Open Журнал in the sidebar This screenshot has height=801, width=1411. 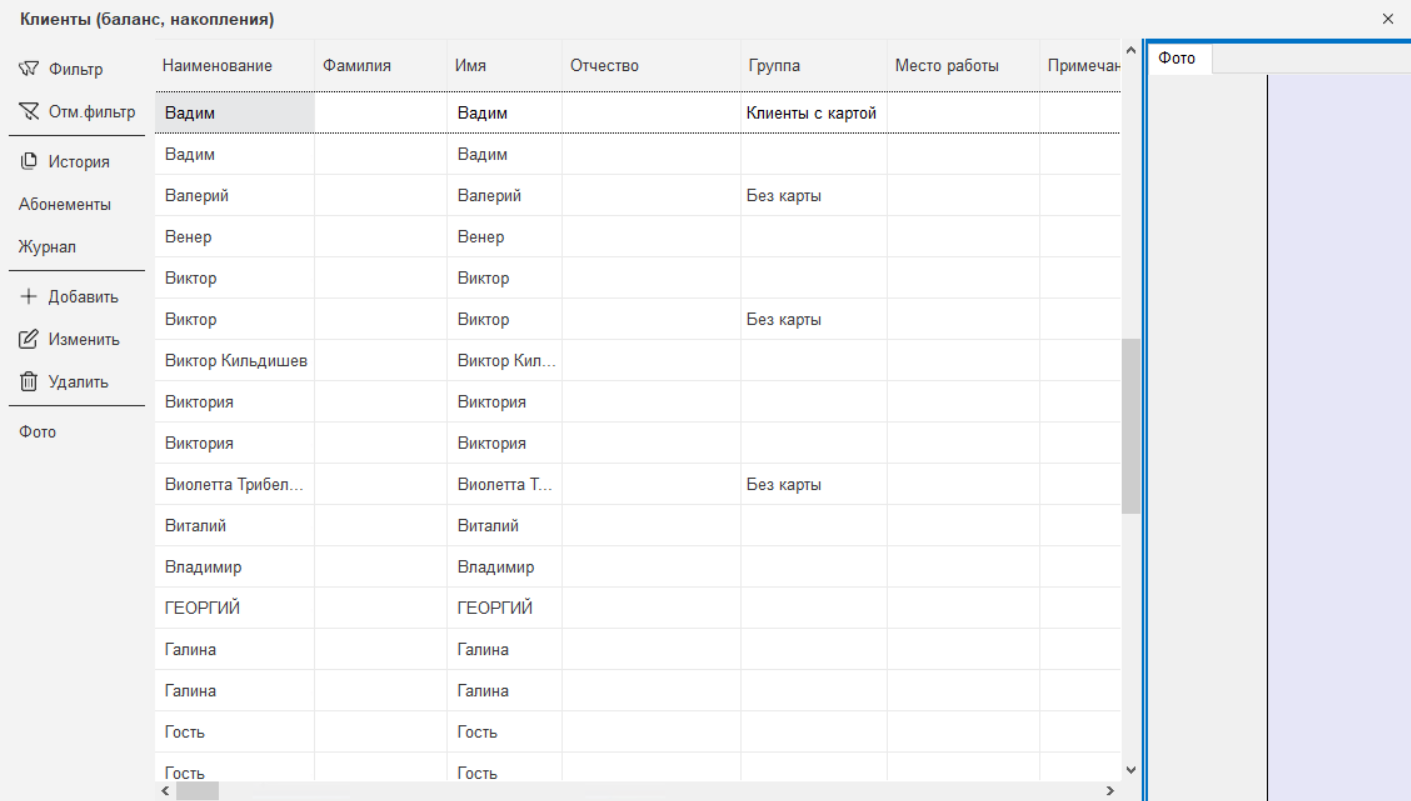[47, 247]
